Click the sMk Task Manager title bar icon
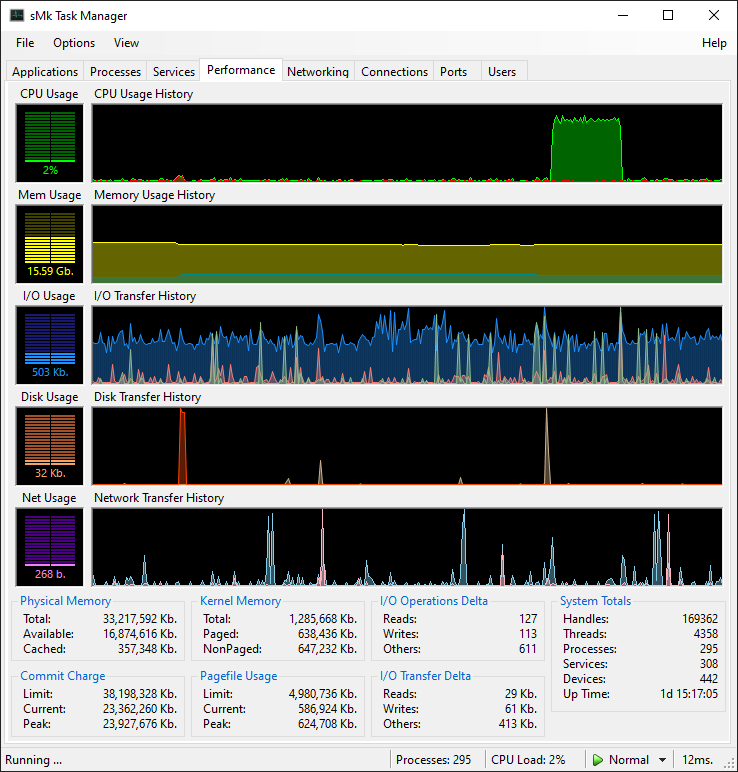 pos(17,15)
